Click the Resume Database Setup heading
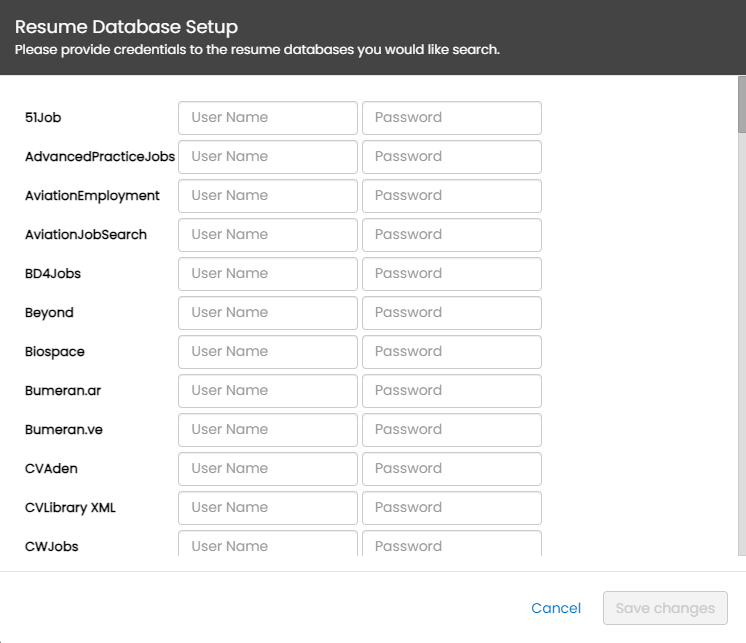The width and height of the screenshot is (746, 643). 126,27
